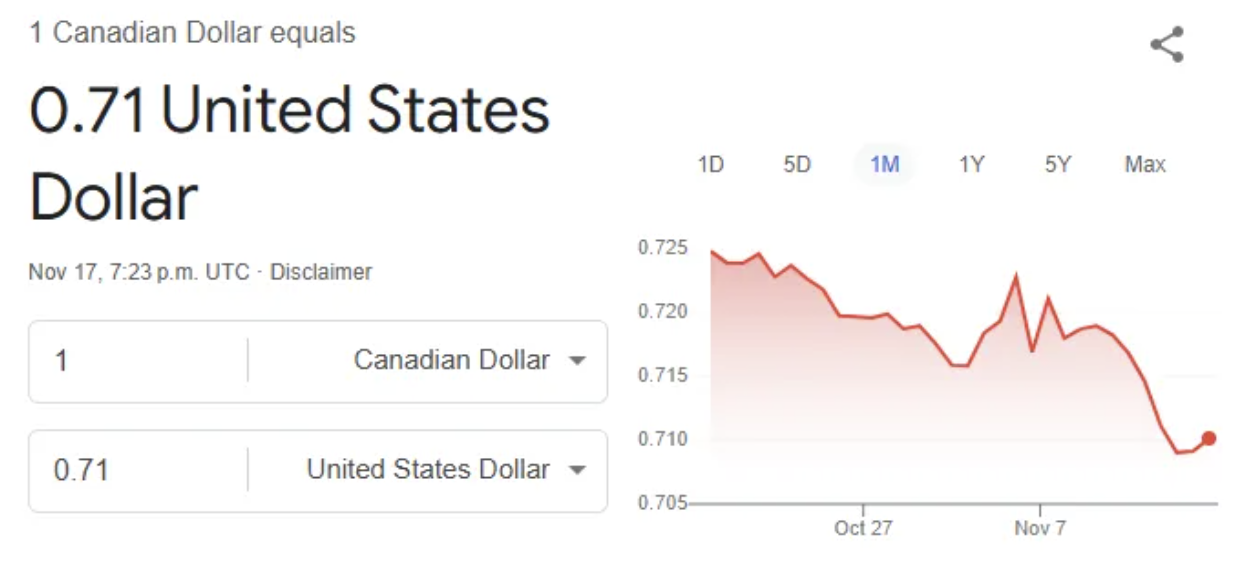1244x576 pixels.
Task: Click the Nov 7 date axis label
Action: tap(1040, 528)
